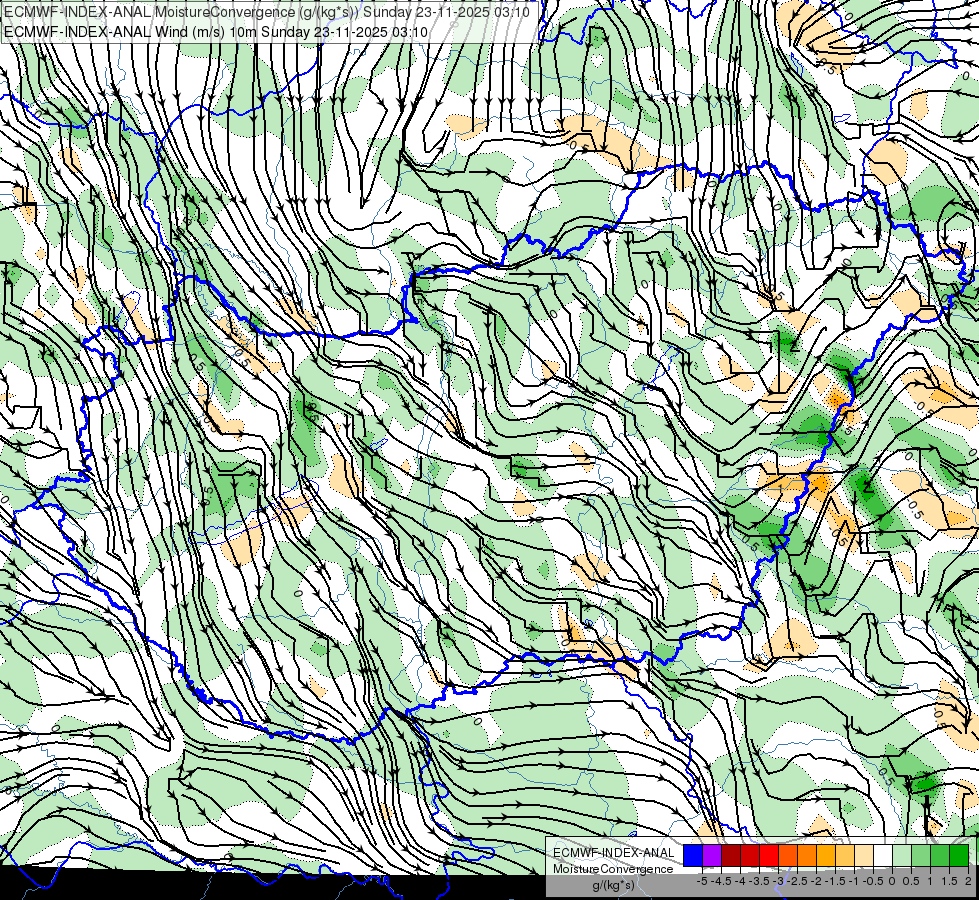This screenshot has width=979, height=900.
Task: Click the -4.5 tick label on legend
Action: tap(722, 881)
